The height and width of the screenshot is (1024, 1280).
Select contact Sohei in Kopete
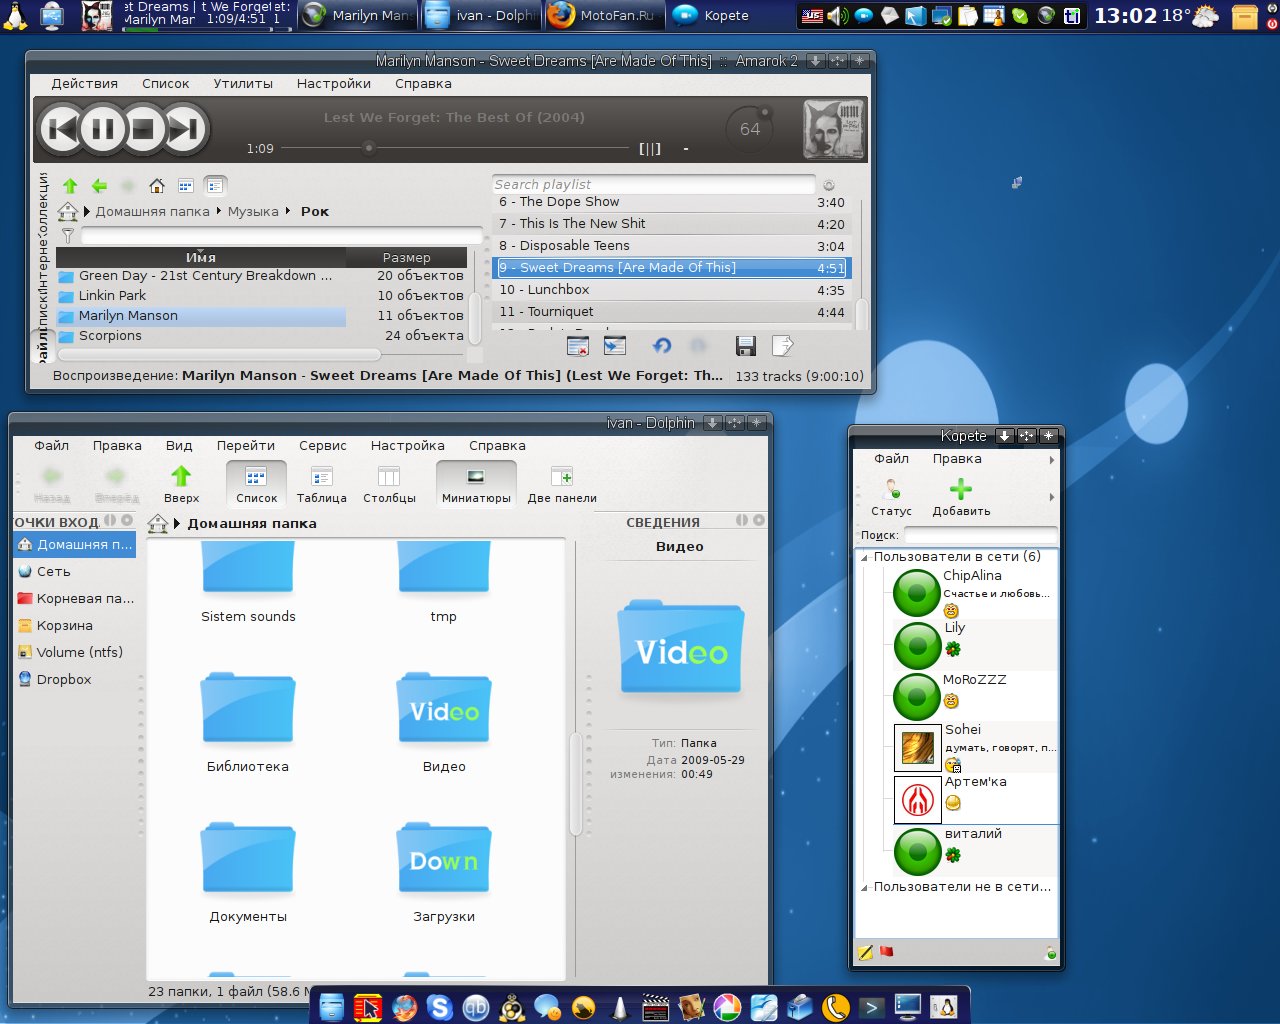point(974,747)
